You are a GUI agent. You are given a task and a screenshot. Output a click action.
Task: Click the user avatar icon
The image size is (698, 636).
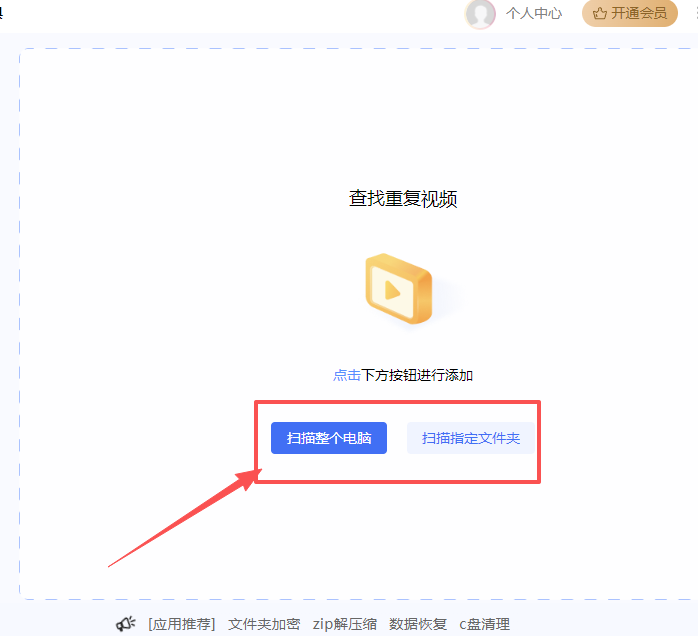480,14
